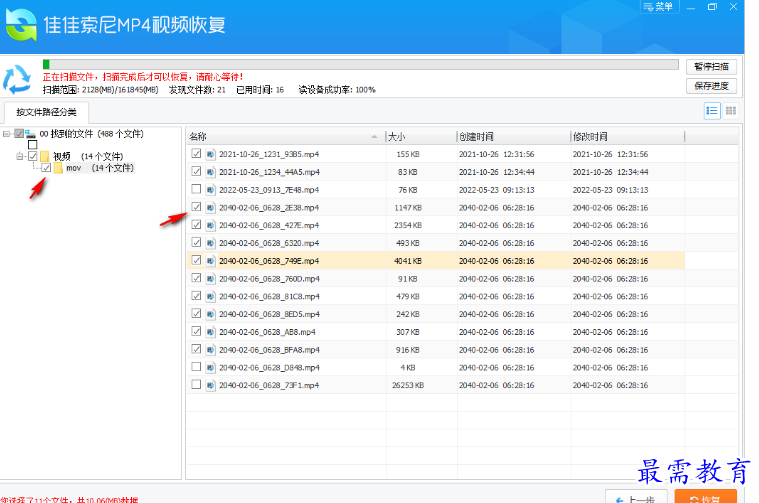
Task: Check 2040-02-06_0628_D848.mp4 checkbox
Action: [x=196, y=366]
